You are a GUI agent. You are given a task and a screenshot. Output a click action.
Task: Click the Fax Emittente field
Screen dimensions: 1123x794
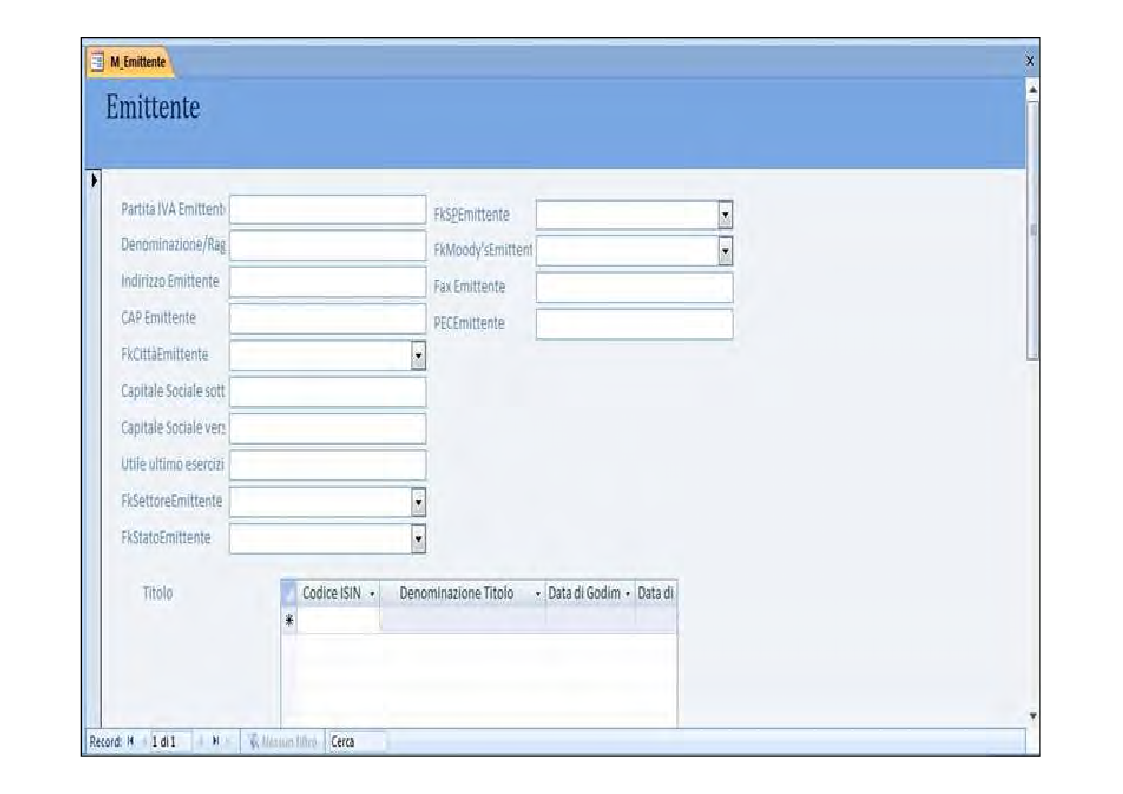(x=635, y=287)
